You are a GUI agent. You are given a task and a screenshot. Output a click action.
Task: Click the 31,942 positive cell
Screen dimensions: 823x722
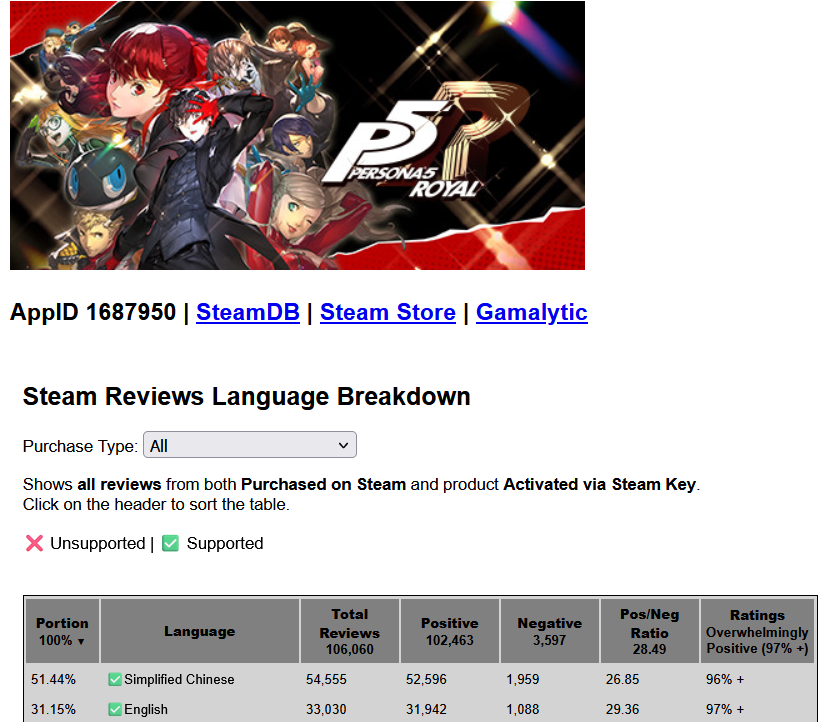click(x=450, y=709)
